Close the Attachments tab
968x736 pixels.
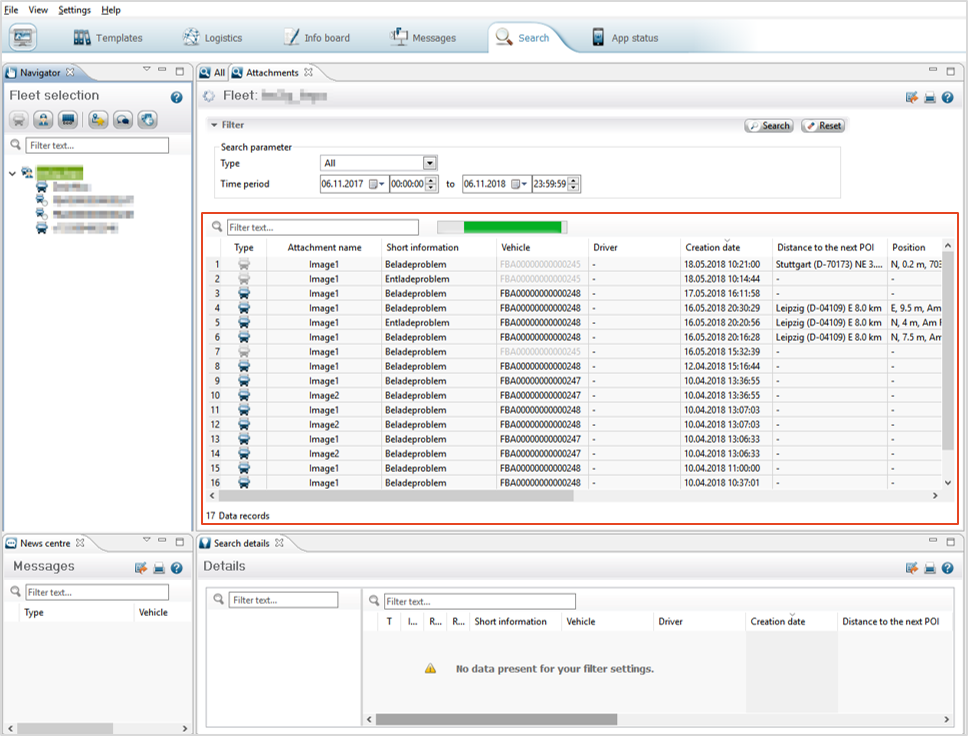(x=308, y=72)
